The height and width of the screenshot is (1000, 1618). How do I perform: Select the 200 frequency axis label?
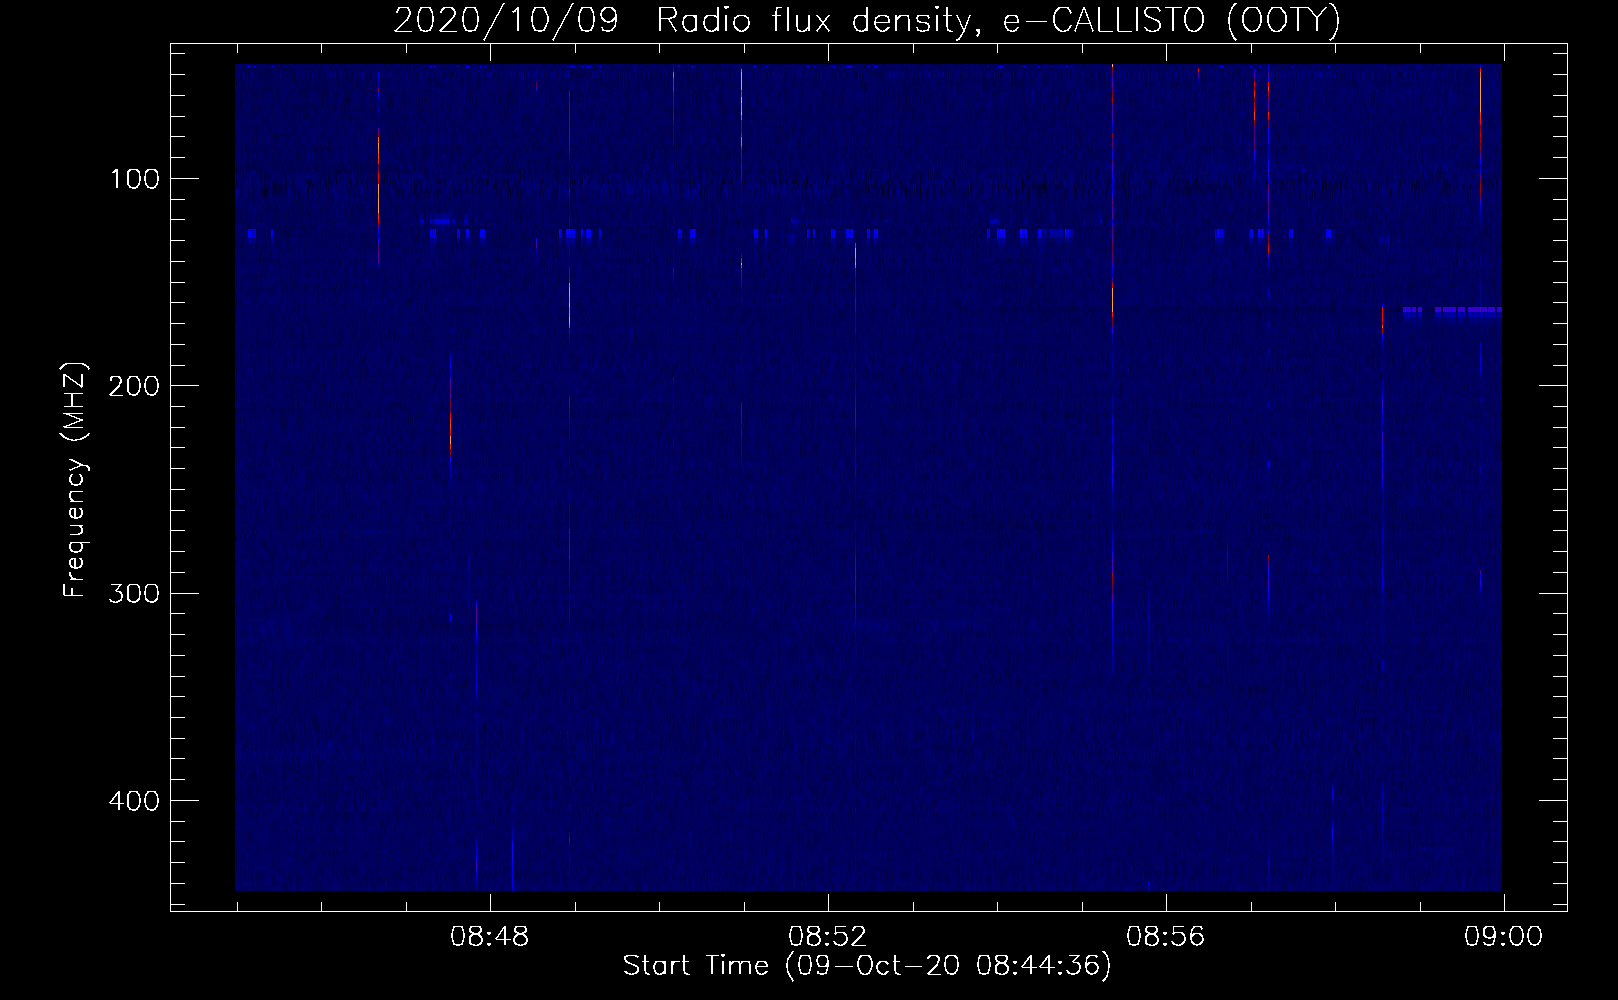click(133, 387)
